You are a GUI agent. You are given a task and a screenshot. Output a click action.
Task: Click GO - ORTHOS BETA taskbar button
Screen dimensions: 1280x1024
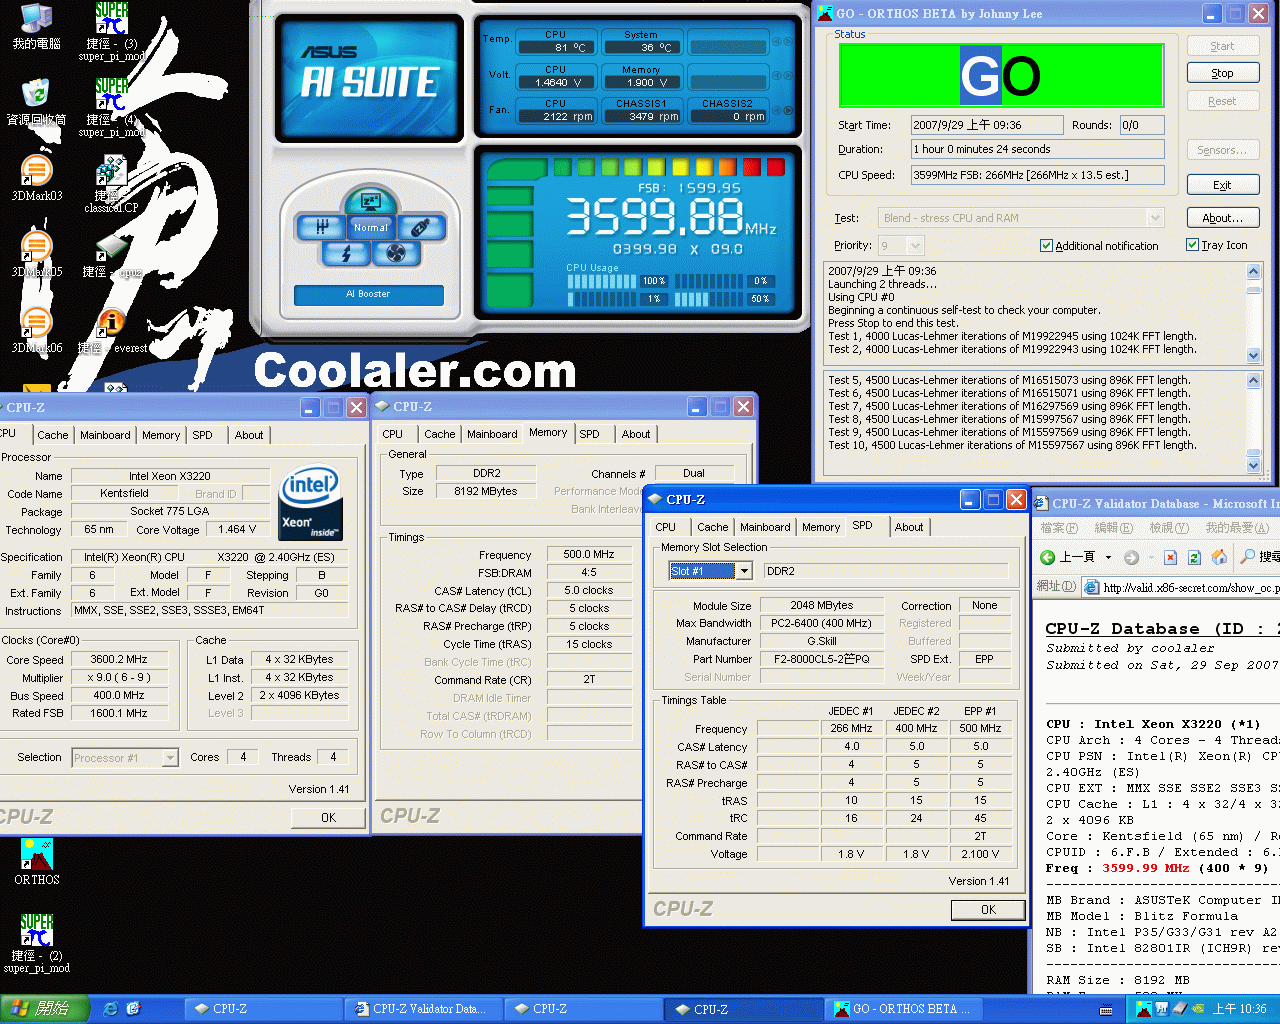902,1009
